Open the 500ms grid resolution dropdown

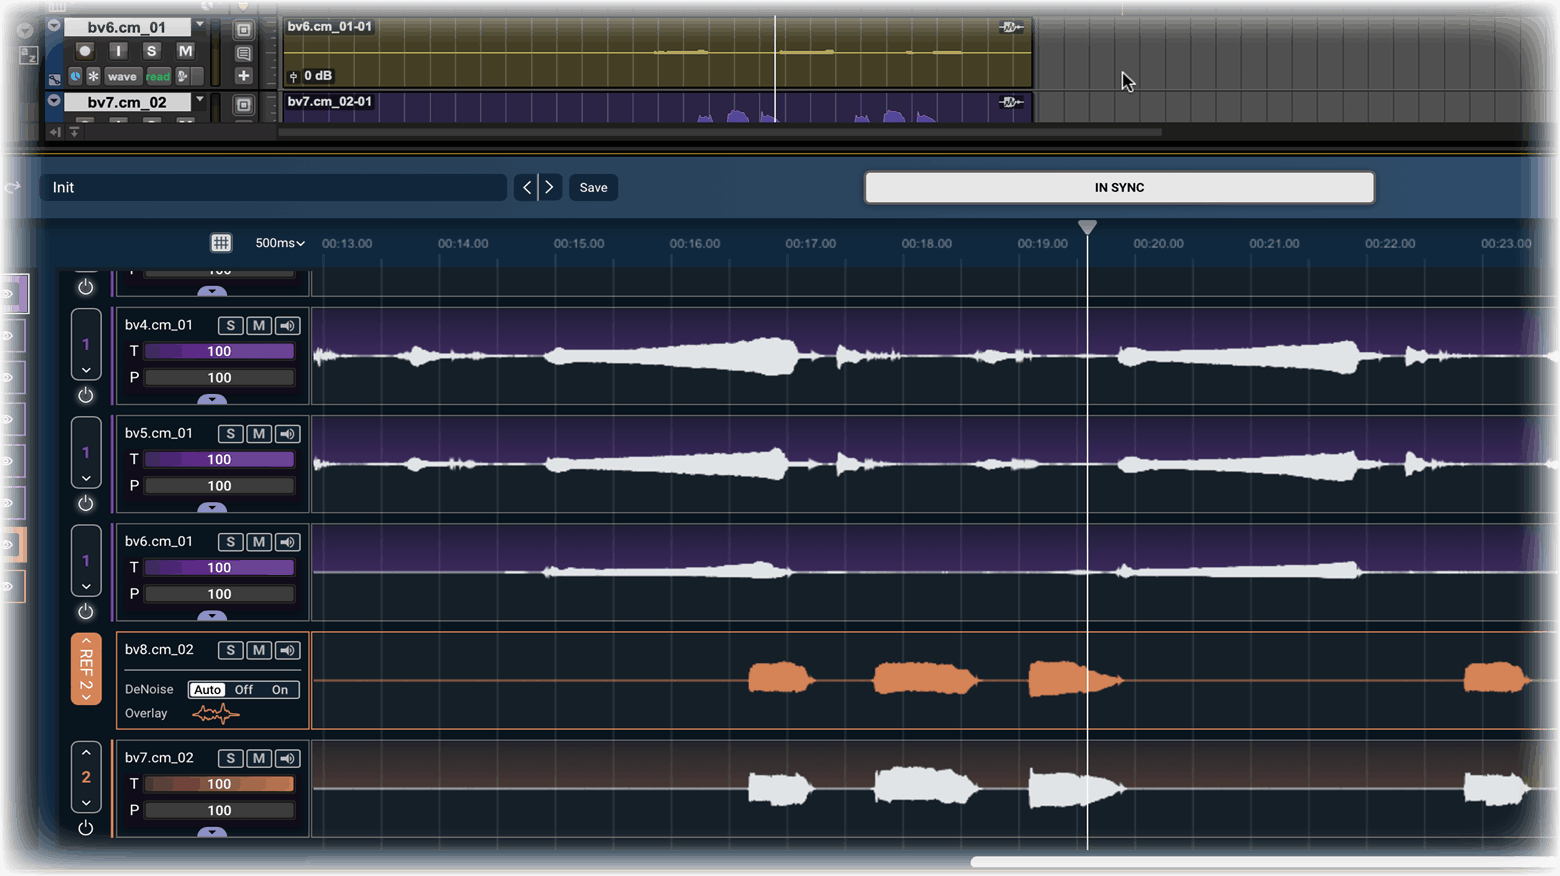tap(280, 243)
